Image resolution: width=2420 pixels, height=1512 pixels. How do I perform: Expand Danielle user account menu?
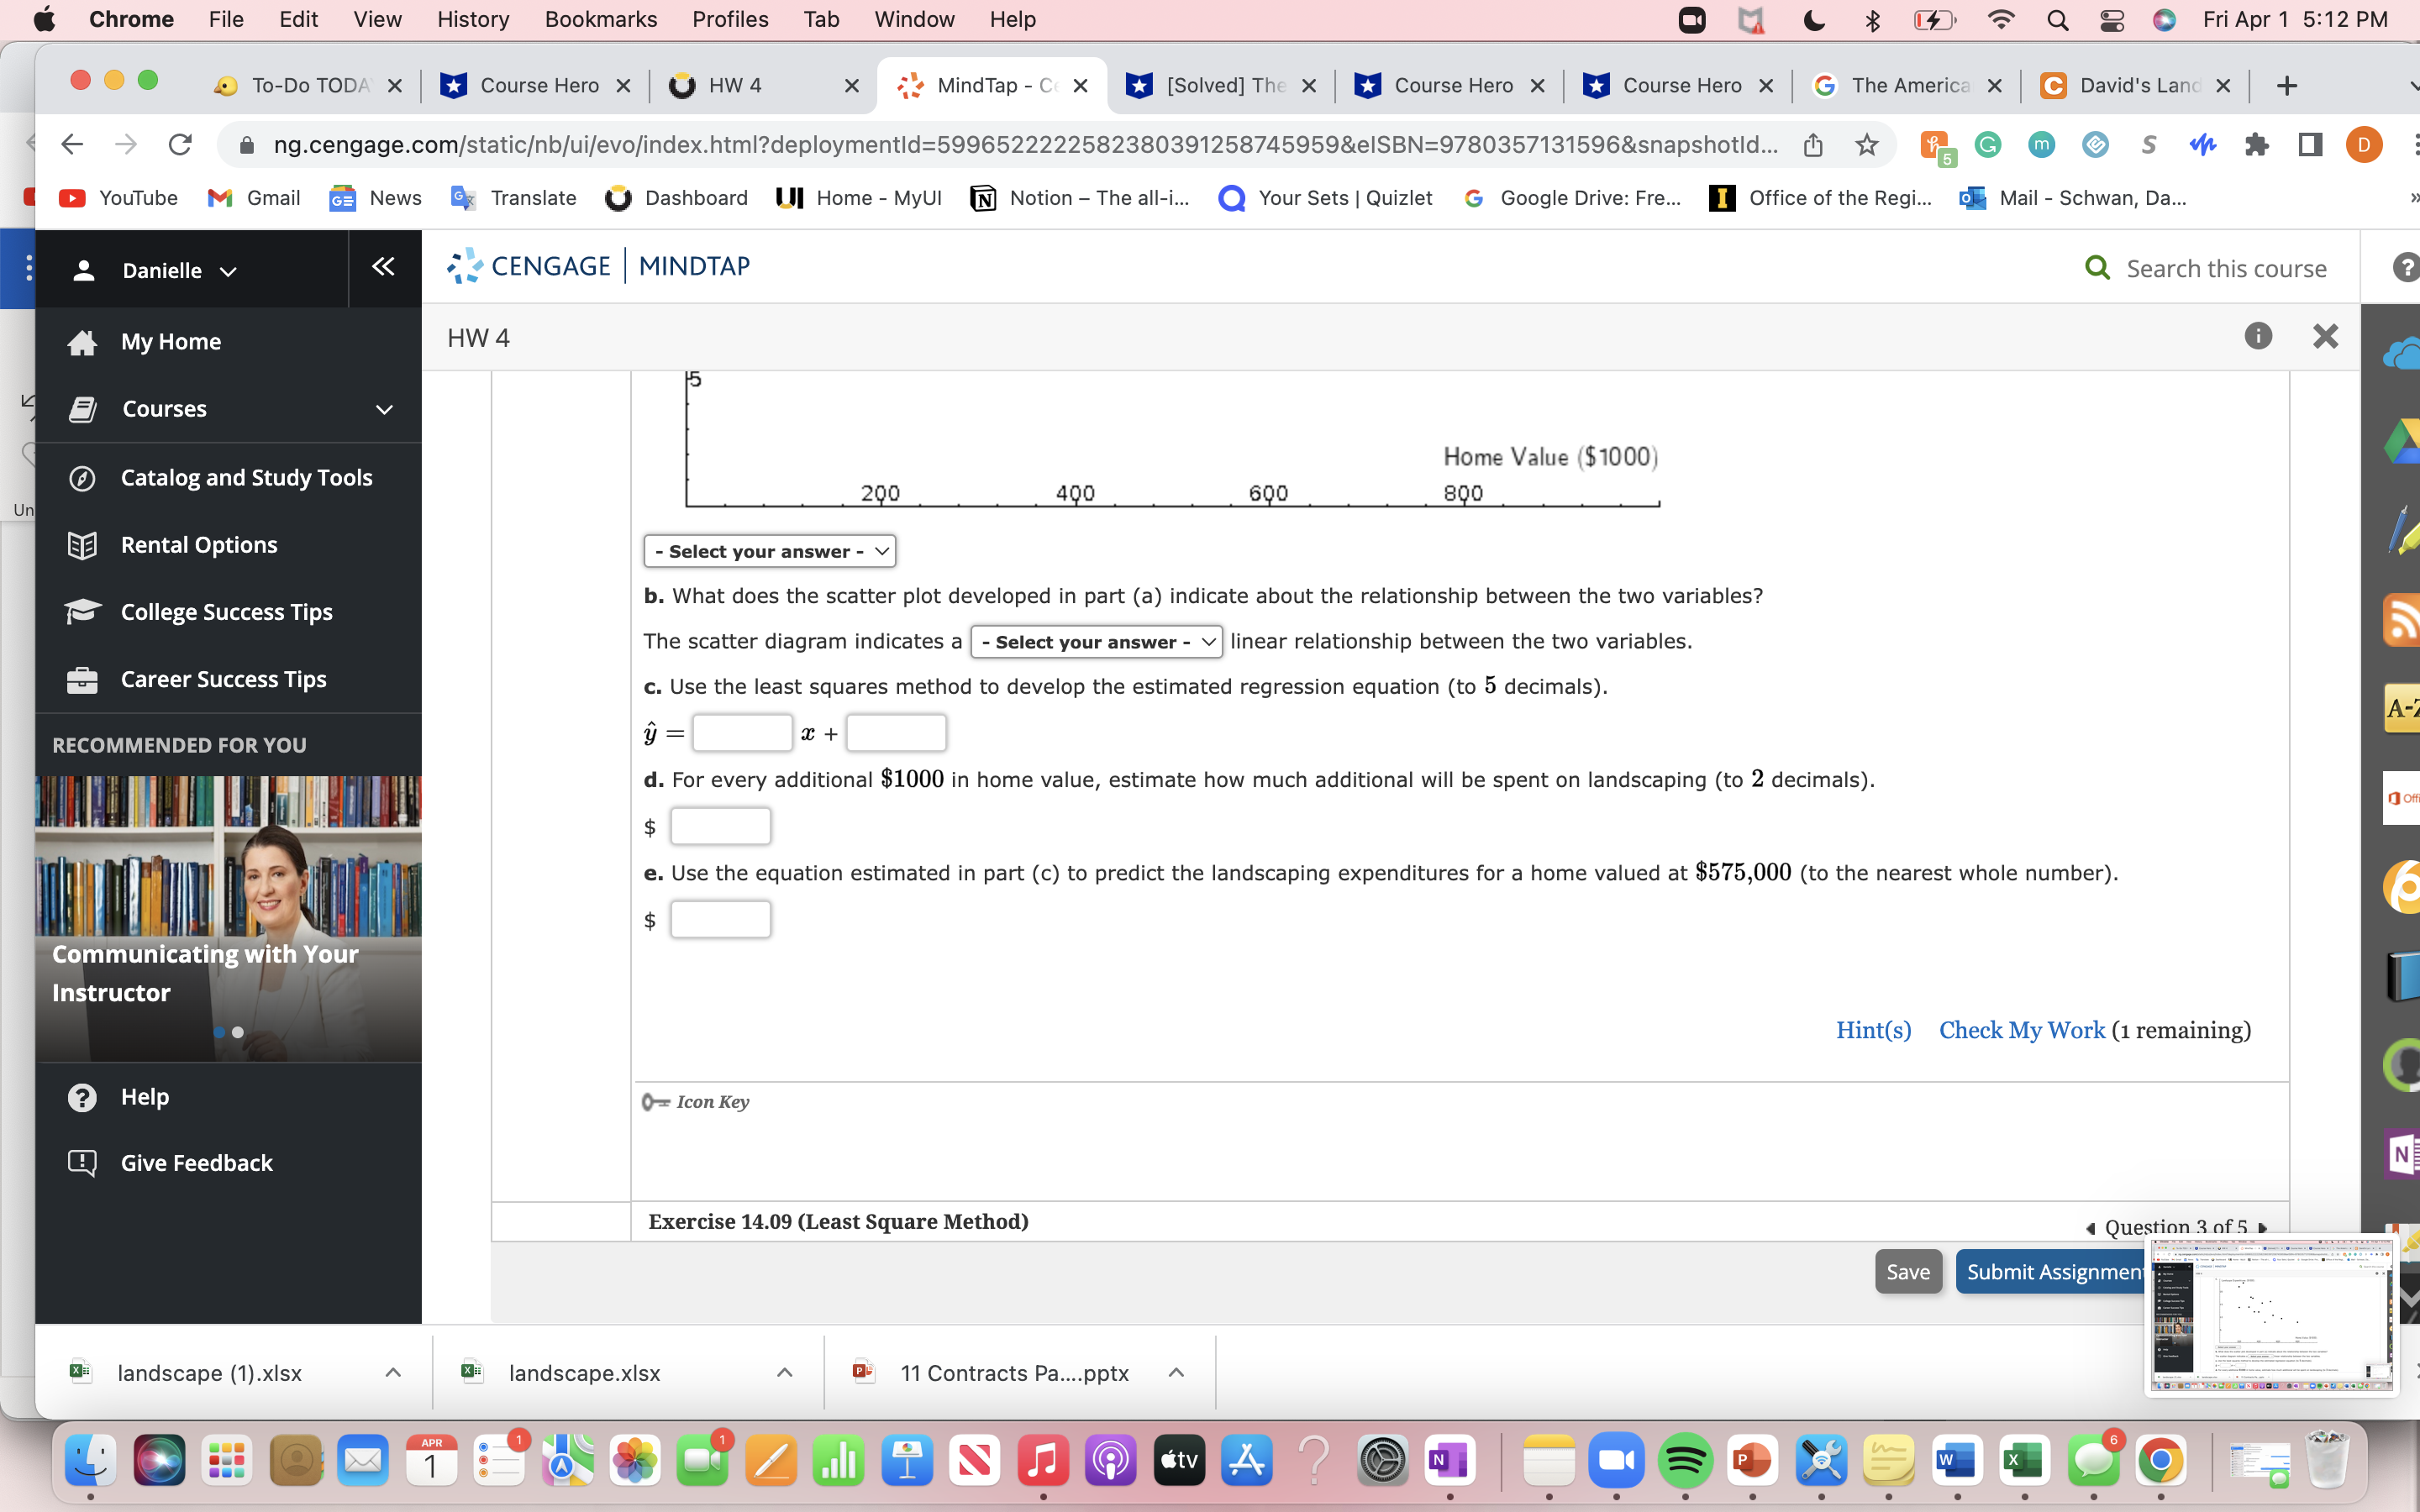coord(179,271)
